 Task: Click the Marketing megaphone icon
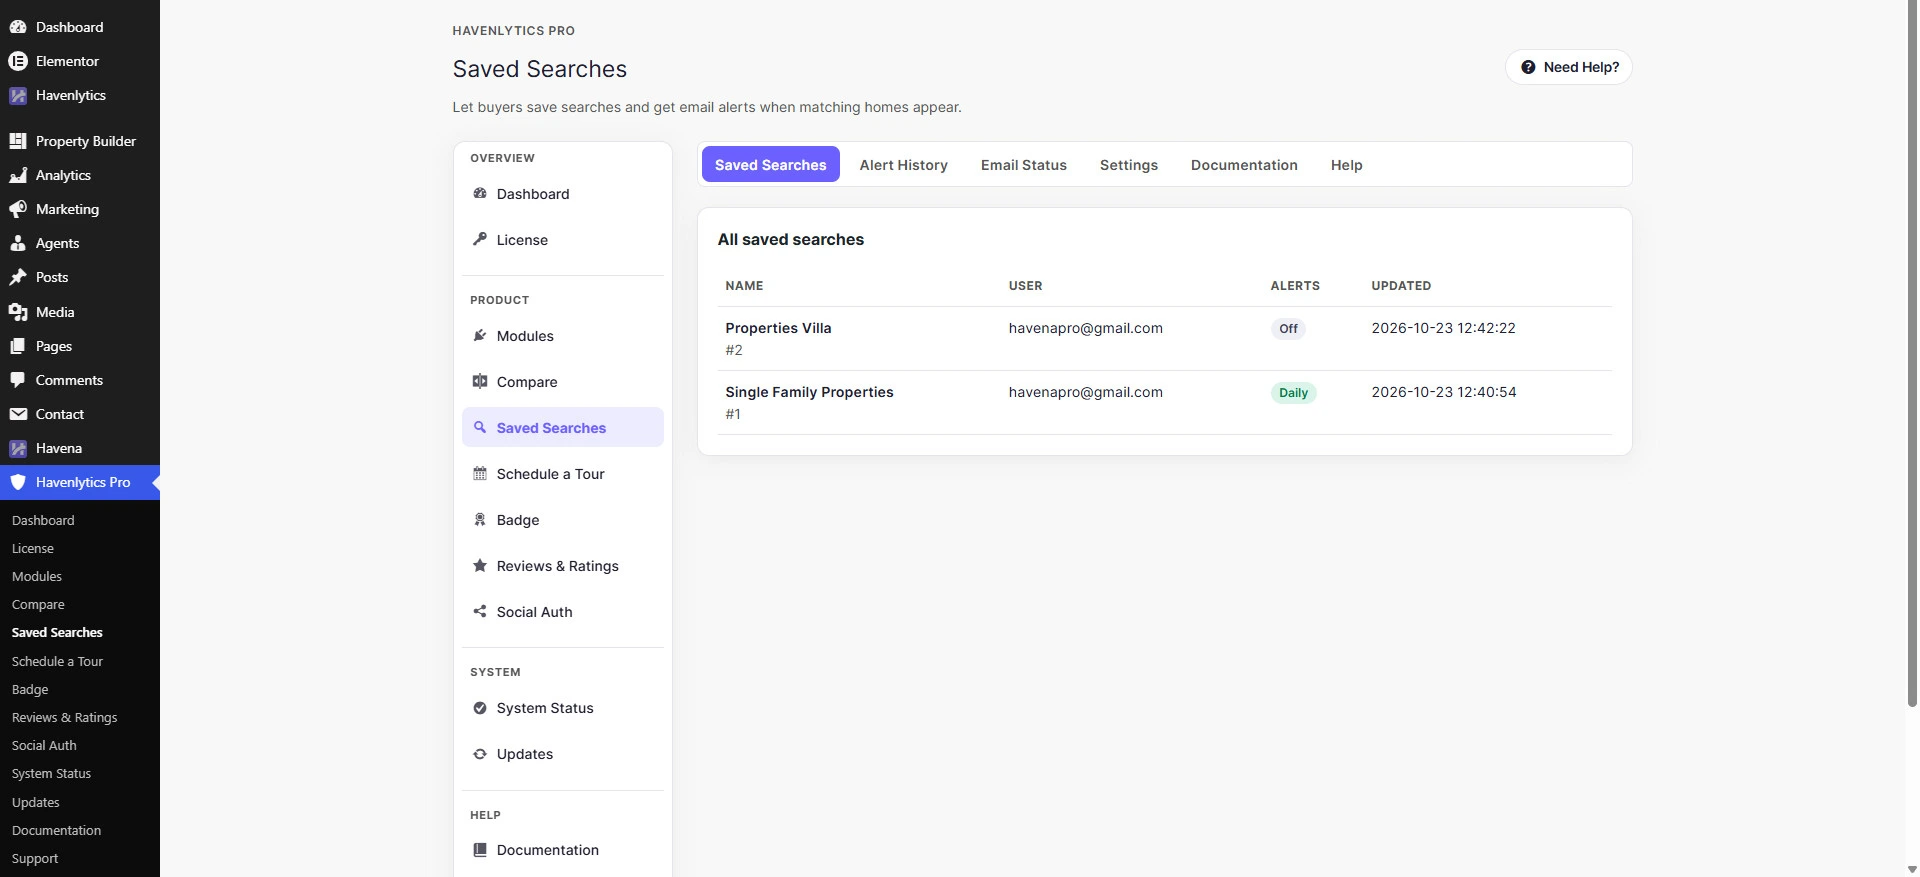coord(18,209)
